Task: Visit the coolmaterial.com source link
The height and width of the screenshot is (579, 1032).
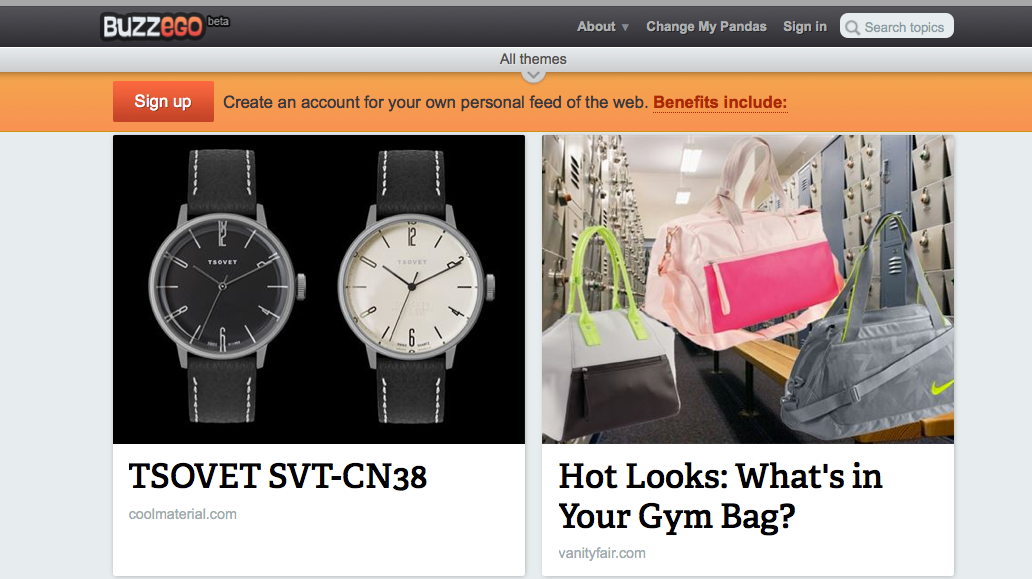Action: (x=182, y=514)
